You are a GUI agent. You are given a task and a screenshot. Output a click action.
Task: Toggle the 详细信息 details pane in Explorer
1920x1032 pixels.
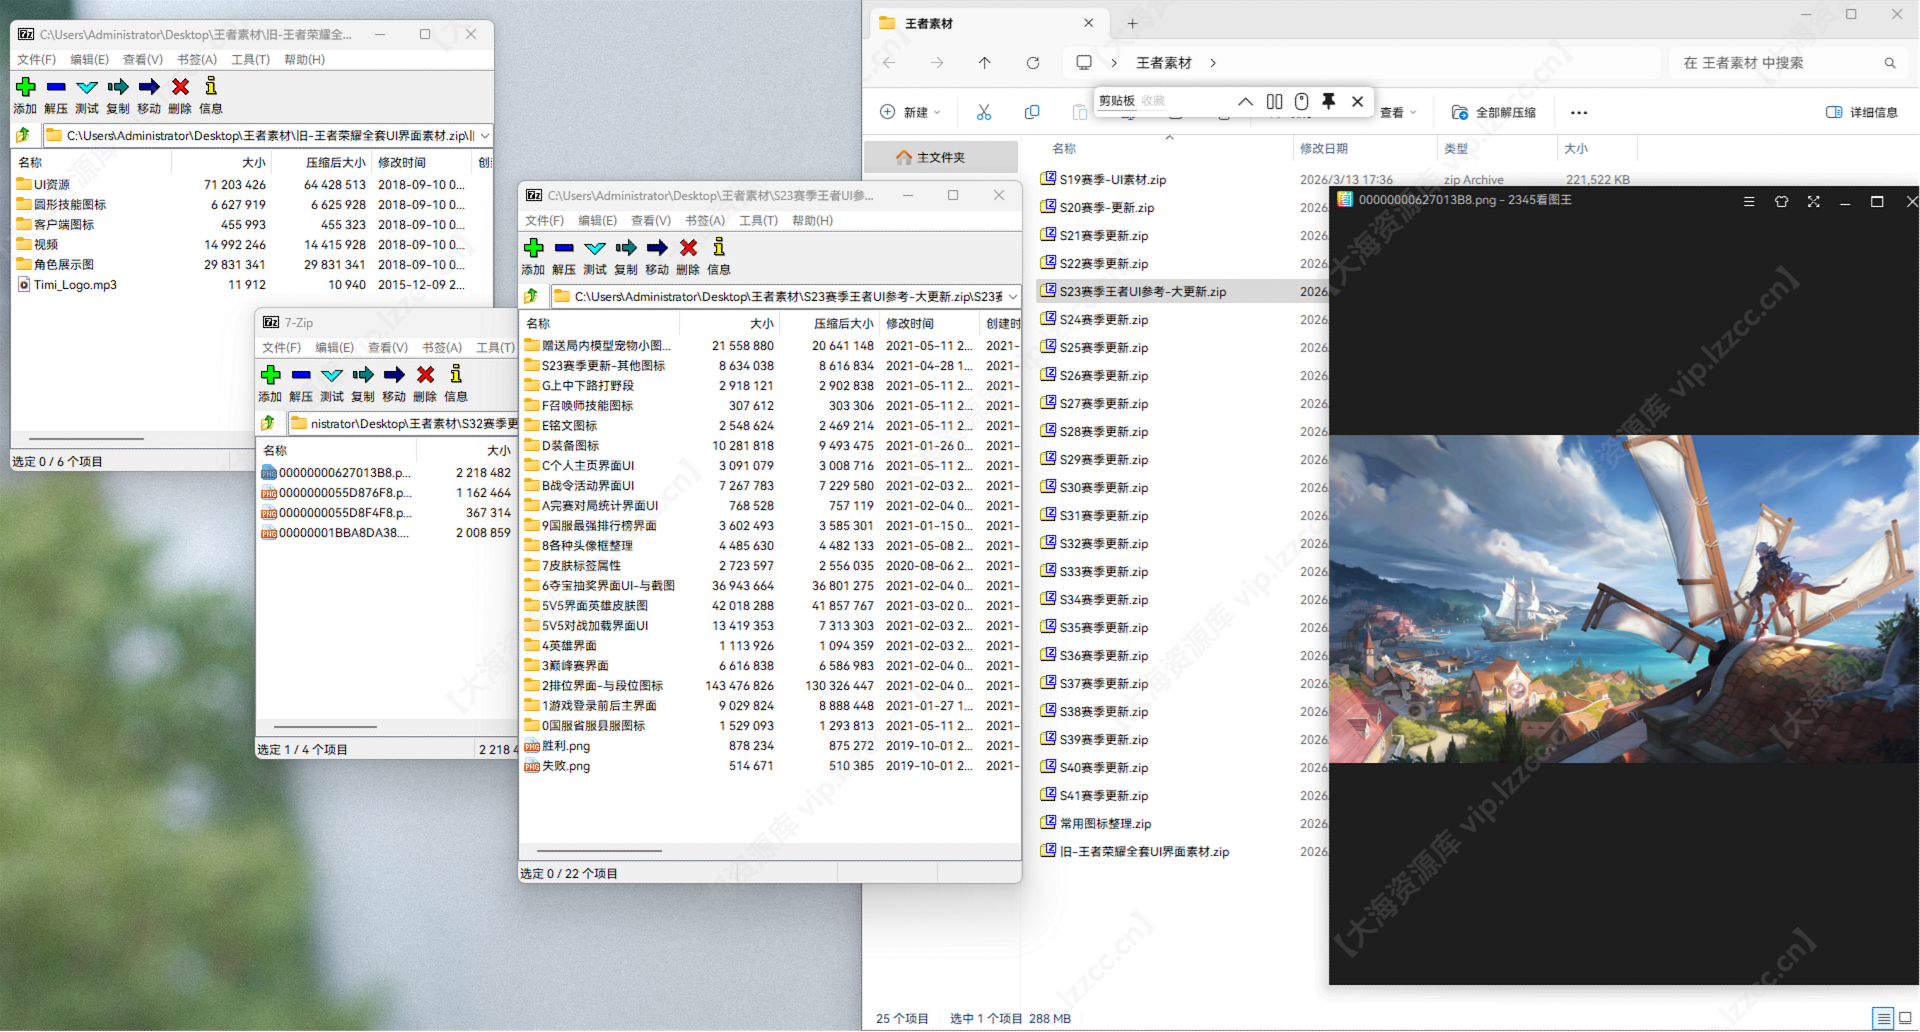pos(1861,112)
